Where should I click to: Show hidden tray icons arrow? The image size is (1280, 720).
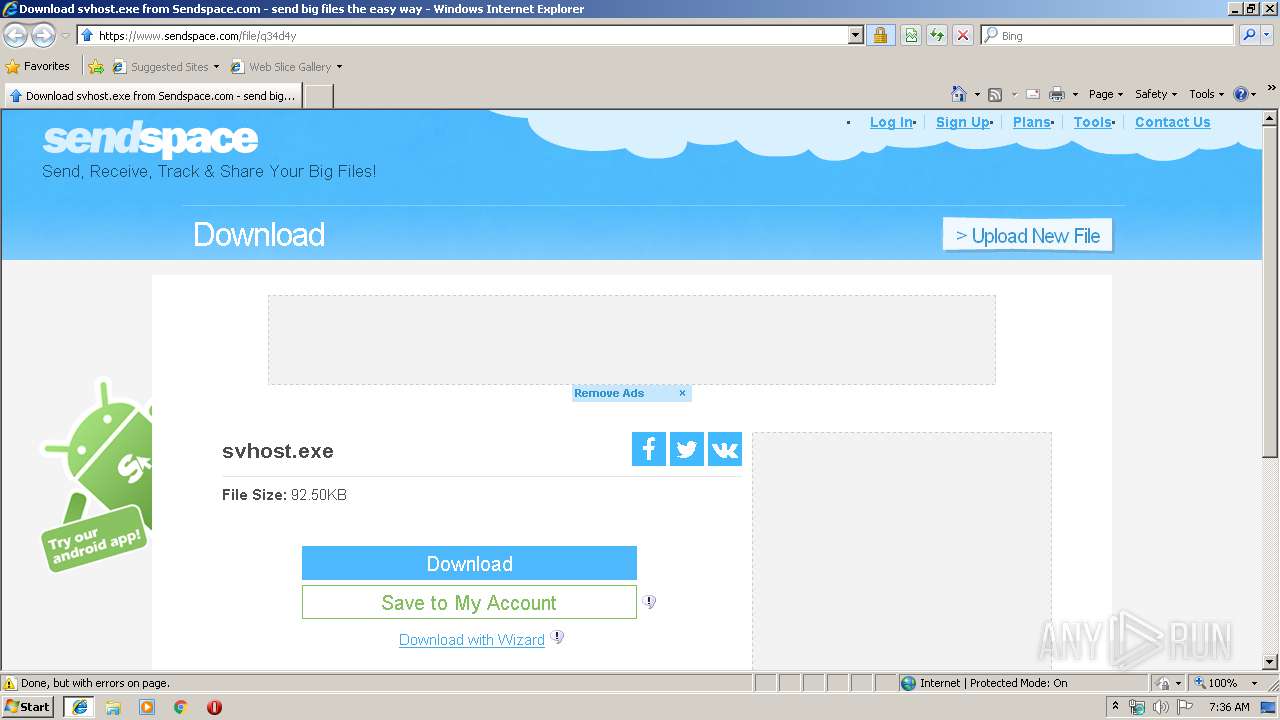1116,707
